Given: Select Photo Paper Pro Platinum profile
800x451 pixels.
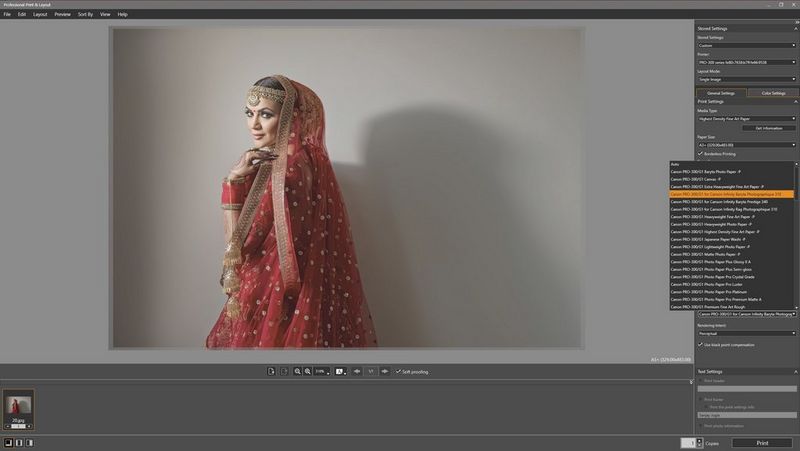Looking at the screenshot, I should click(x=732, y=292).
